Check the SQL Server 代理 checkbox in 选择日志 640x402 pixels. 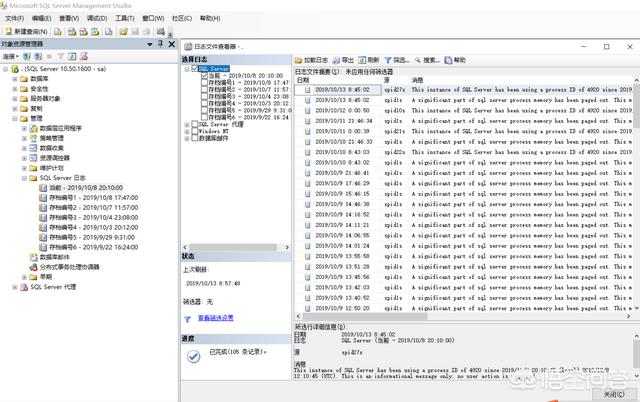click(x=195, y=124)
